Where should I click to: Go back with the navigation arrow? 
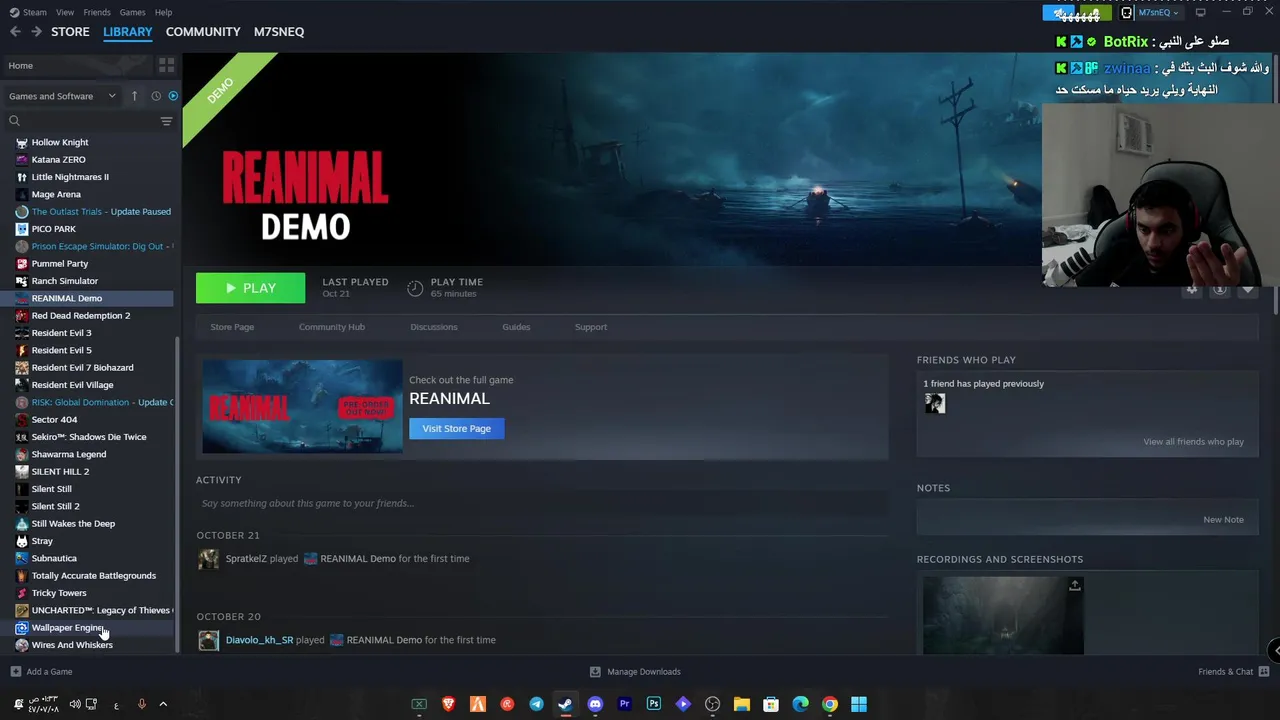coord(15,32)
